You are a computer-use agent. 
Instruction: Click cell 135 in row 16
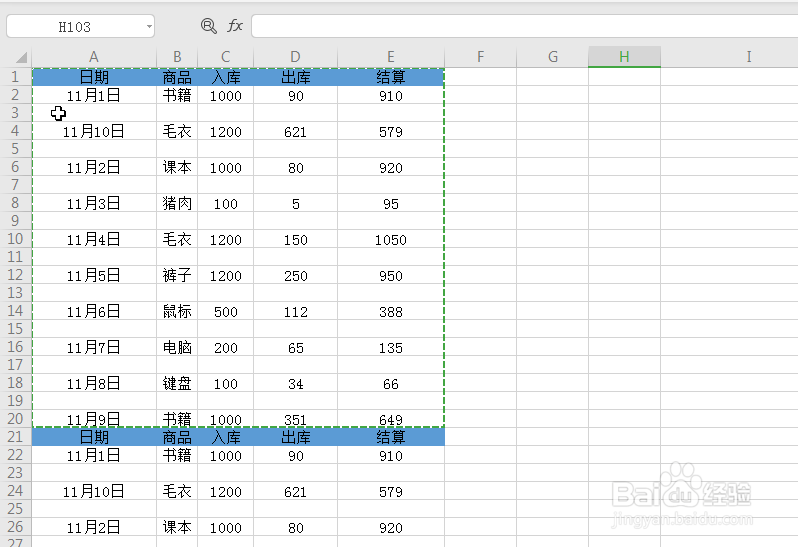click(391, 348)
